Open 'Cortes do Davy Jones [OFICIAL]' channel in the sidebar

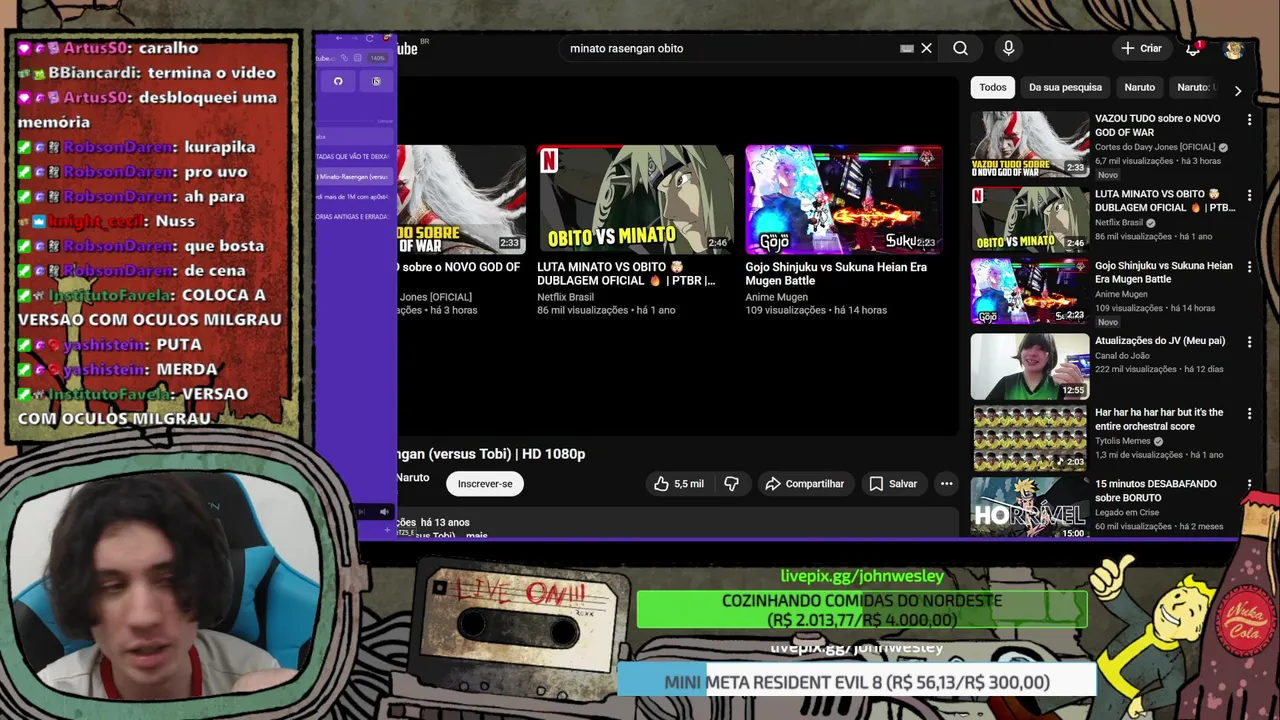pos(1155,147)
